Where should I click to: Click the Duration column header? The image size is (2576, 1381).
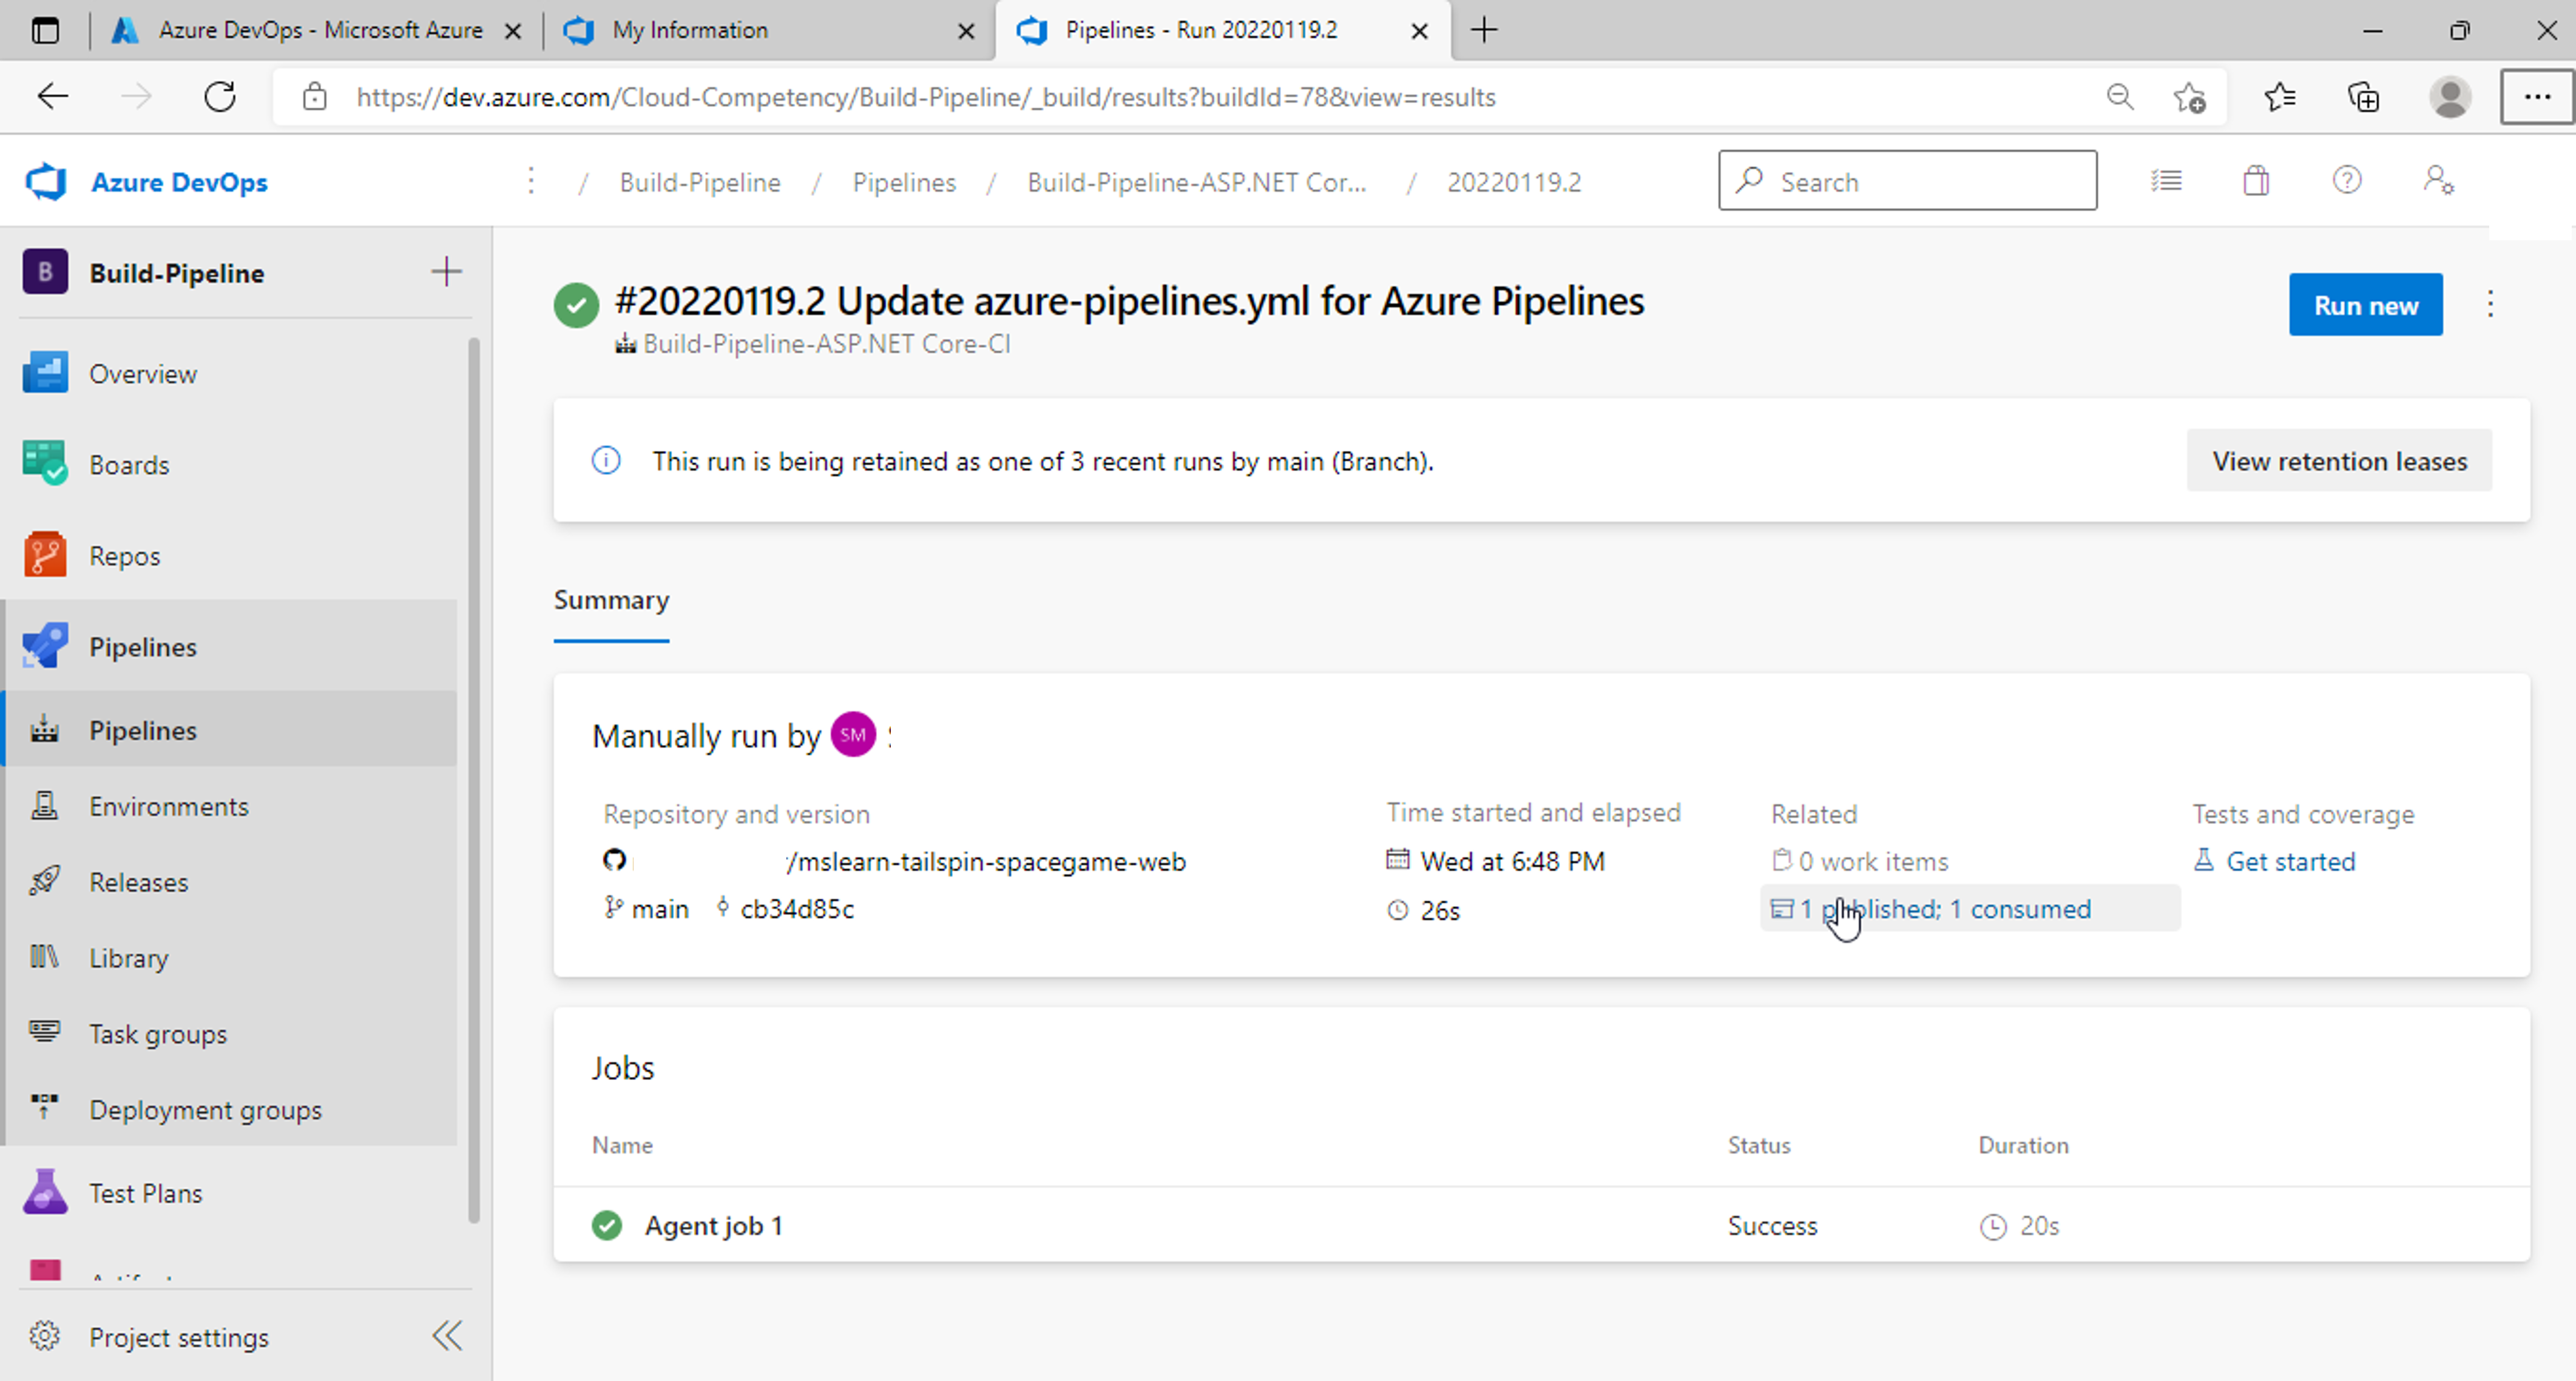(x=2023, y=1145)
